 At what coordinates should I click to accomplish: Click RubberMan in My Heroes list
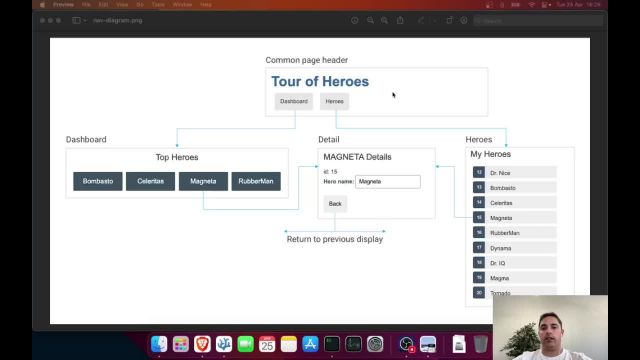pyautogui.click(x=515, y=233)
